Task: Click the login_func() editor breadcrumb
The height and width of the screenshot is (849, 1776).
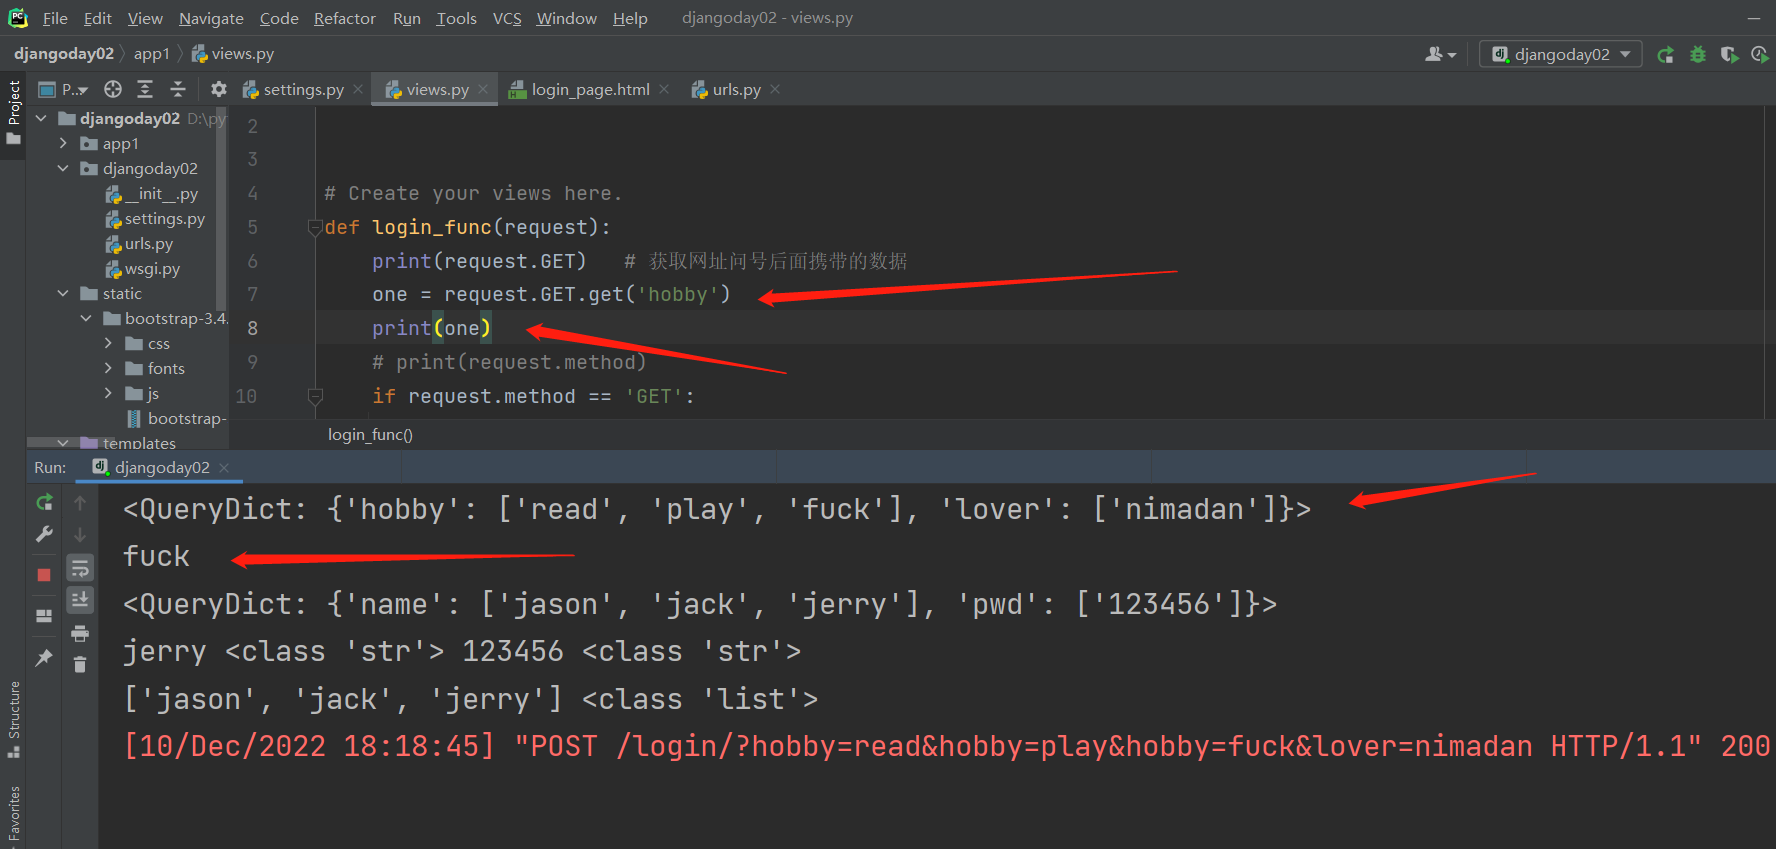Action: pyautogui.click(x=370, y=434)
